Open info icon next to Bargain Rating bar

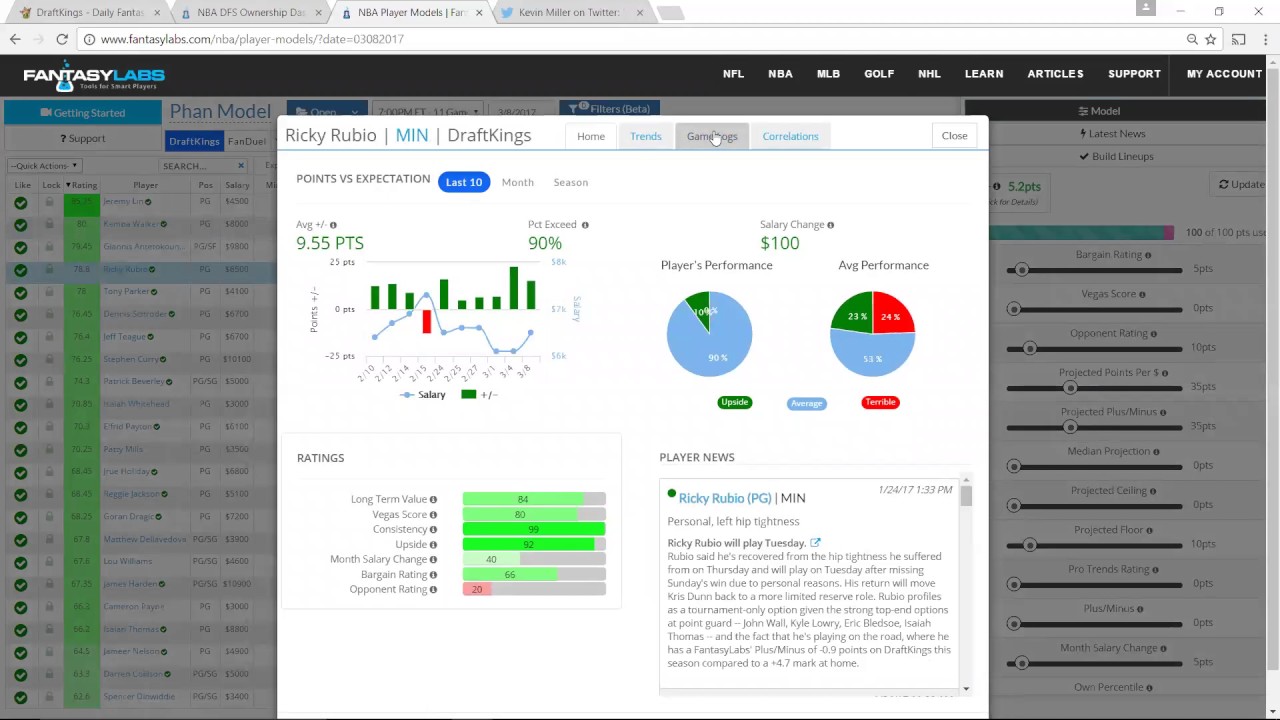coord(433,574)
